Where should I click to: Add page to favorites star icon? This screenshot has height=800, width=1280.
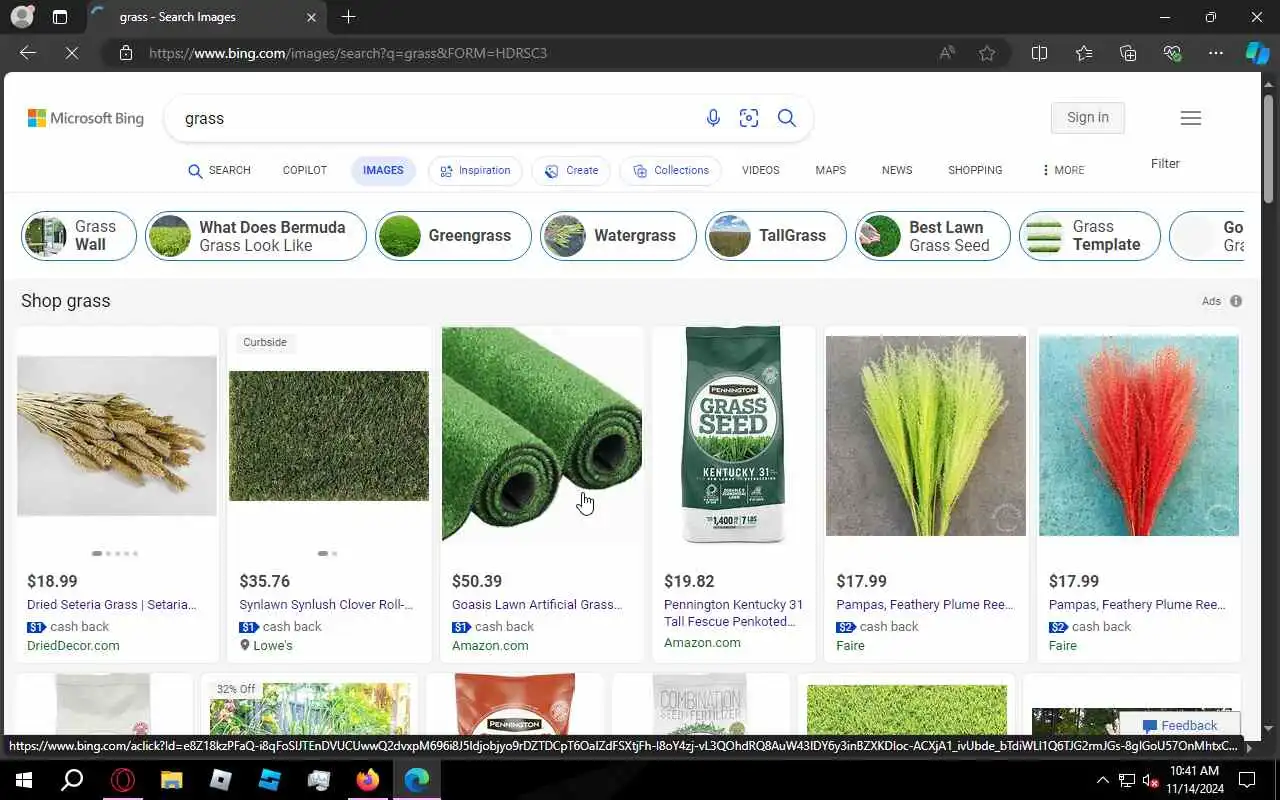point(987,53)
